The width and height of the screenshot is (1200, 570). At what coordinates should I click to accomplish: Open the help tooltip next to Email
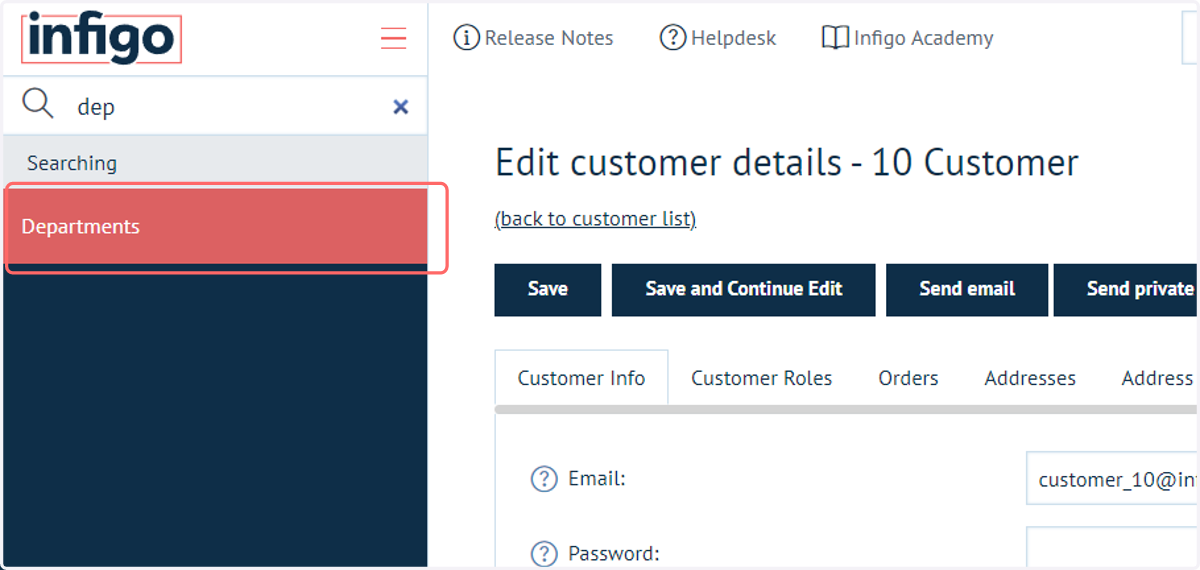[543, 479]
